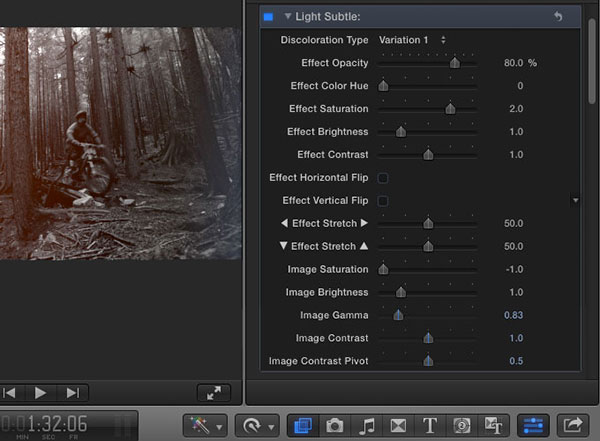Click the Effect Saturation slider handle
The height and width of the screenshot is (441, 600).
tap(450, 109)
